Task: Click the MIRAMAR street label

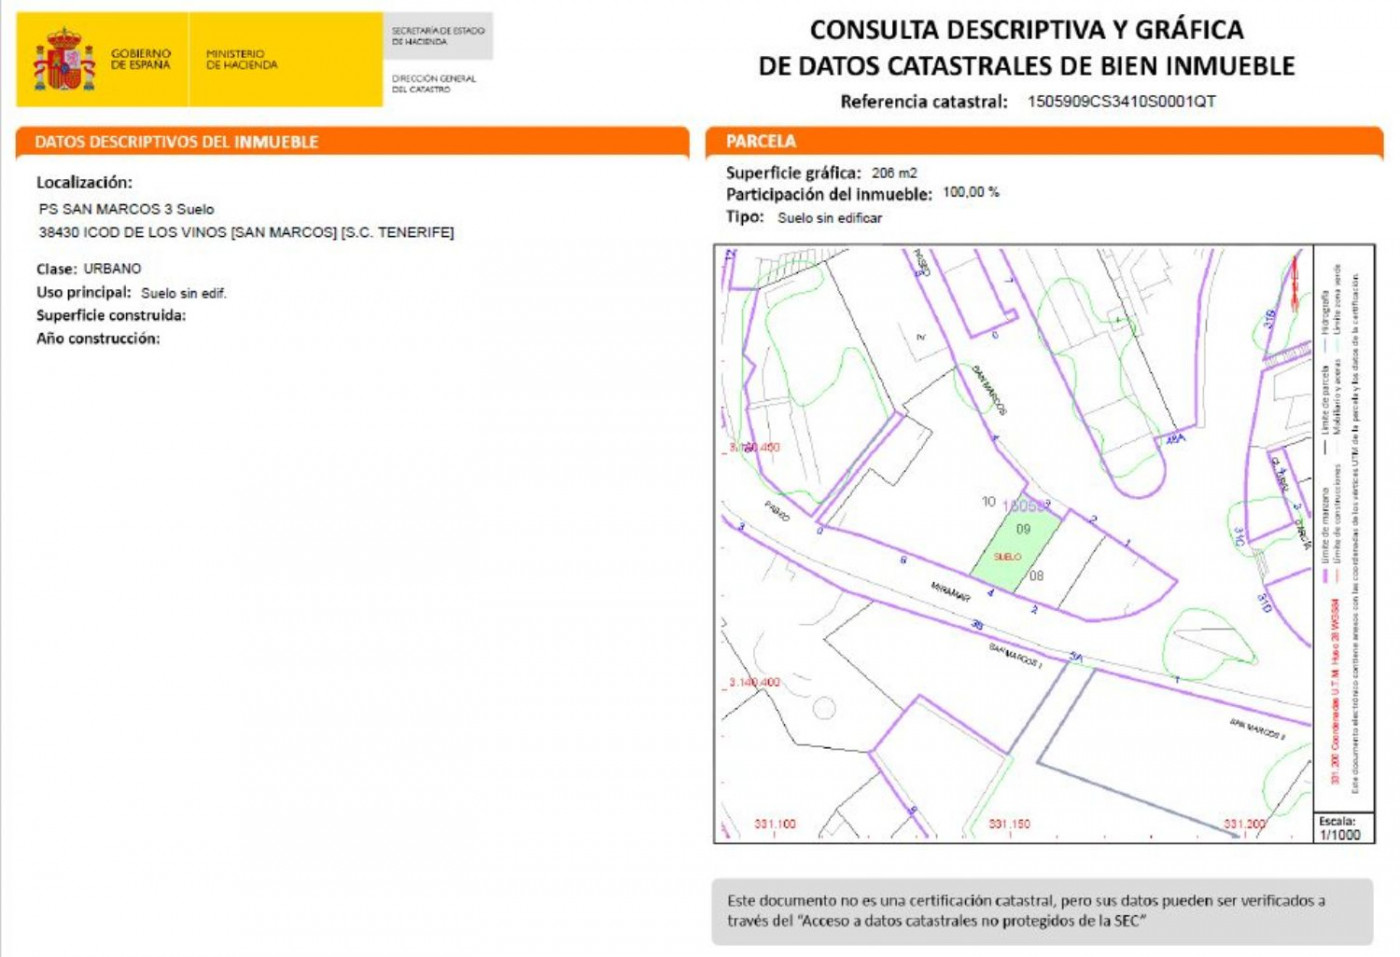Action: (950, 591)
